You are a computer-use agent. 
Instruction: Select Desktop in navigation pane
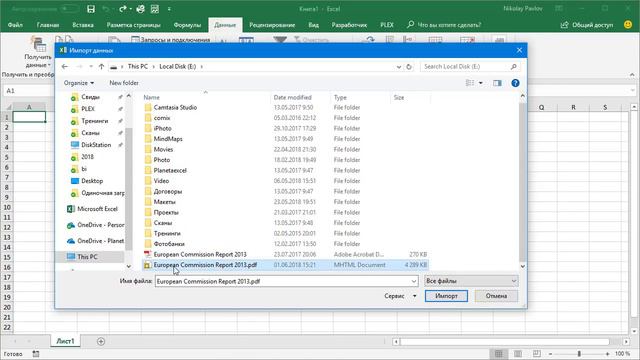click(x=87, y=181)
